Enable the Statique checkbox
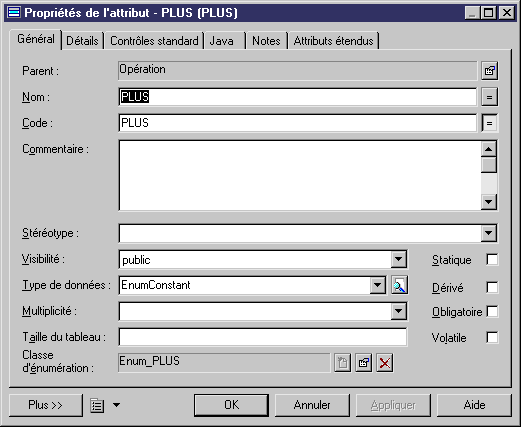The width and height of the screenshot is (521, 427). click(492, 259)
